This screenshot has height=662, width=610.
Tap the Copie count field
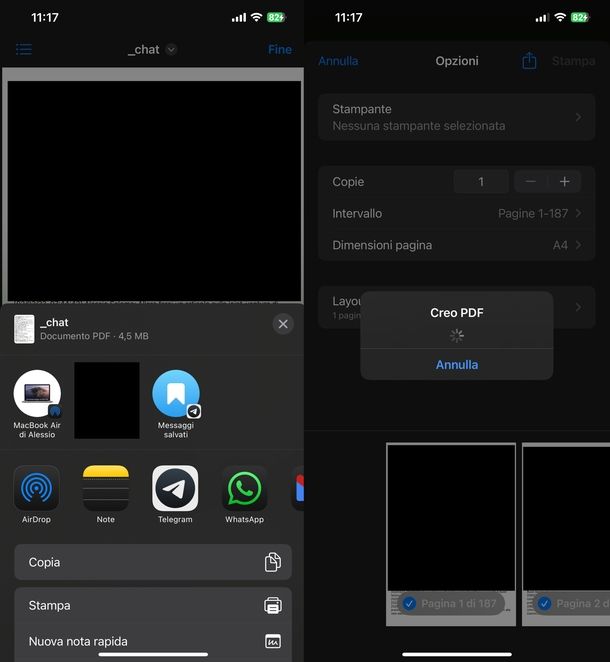point(481,182)
